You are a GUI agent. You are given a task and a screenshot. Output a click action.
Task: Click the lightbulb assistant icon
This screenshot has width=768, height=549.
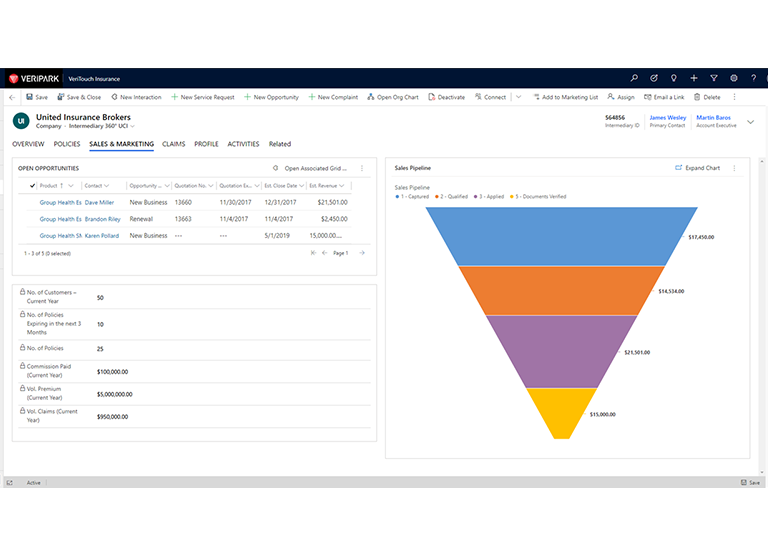click(674, 78)
